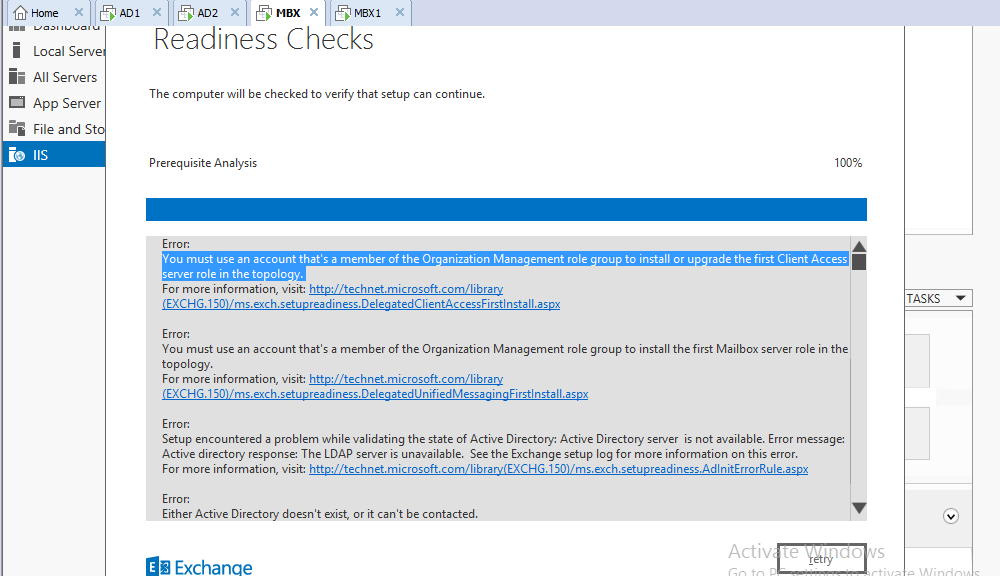Click the first Mailbox server role error text
Image resolution: width=1000 pixels, height=576 pixels.
pyautogui.click(x=504, y=357)
